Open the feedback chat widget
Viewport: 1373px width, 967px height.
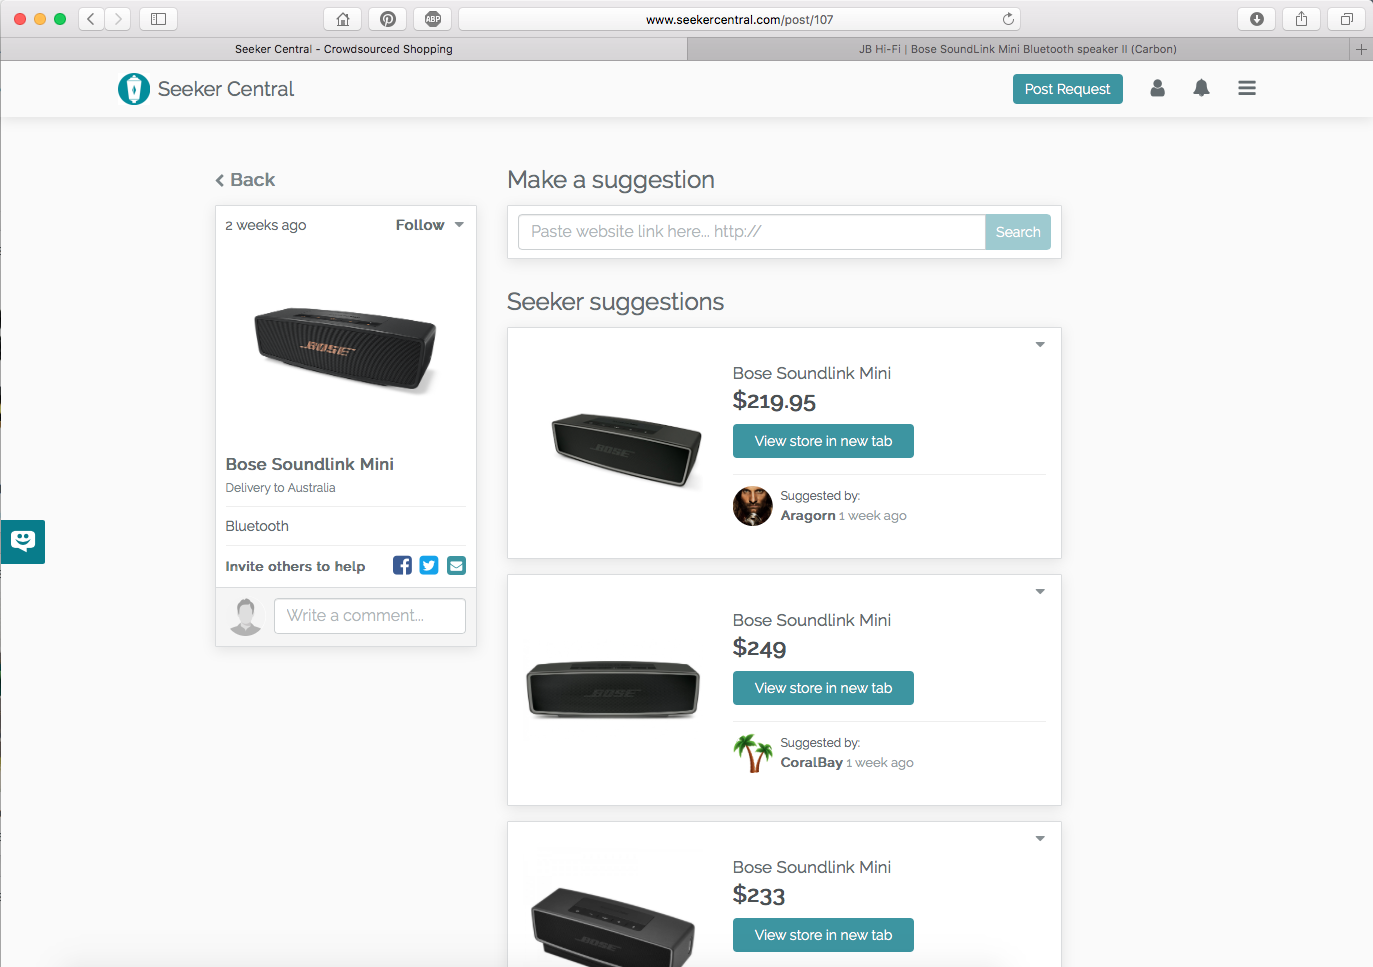(x=23, y=541)
